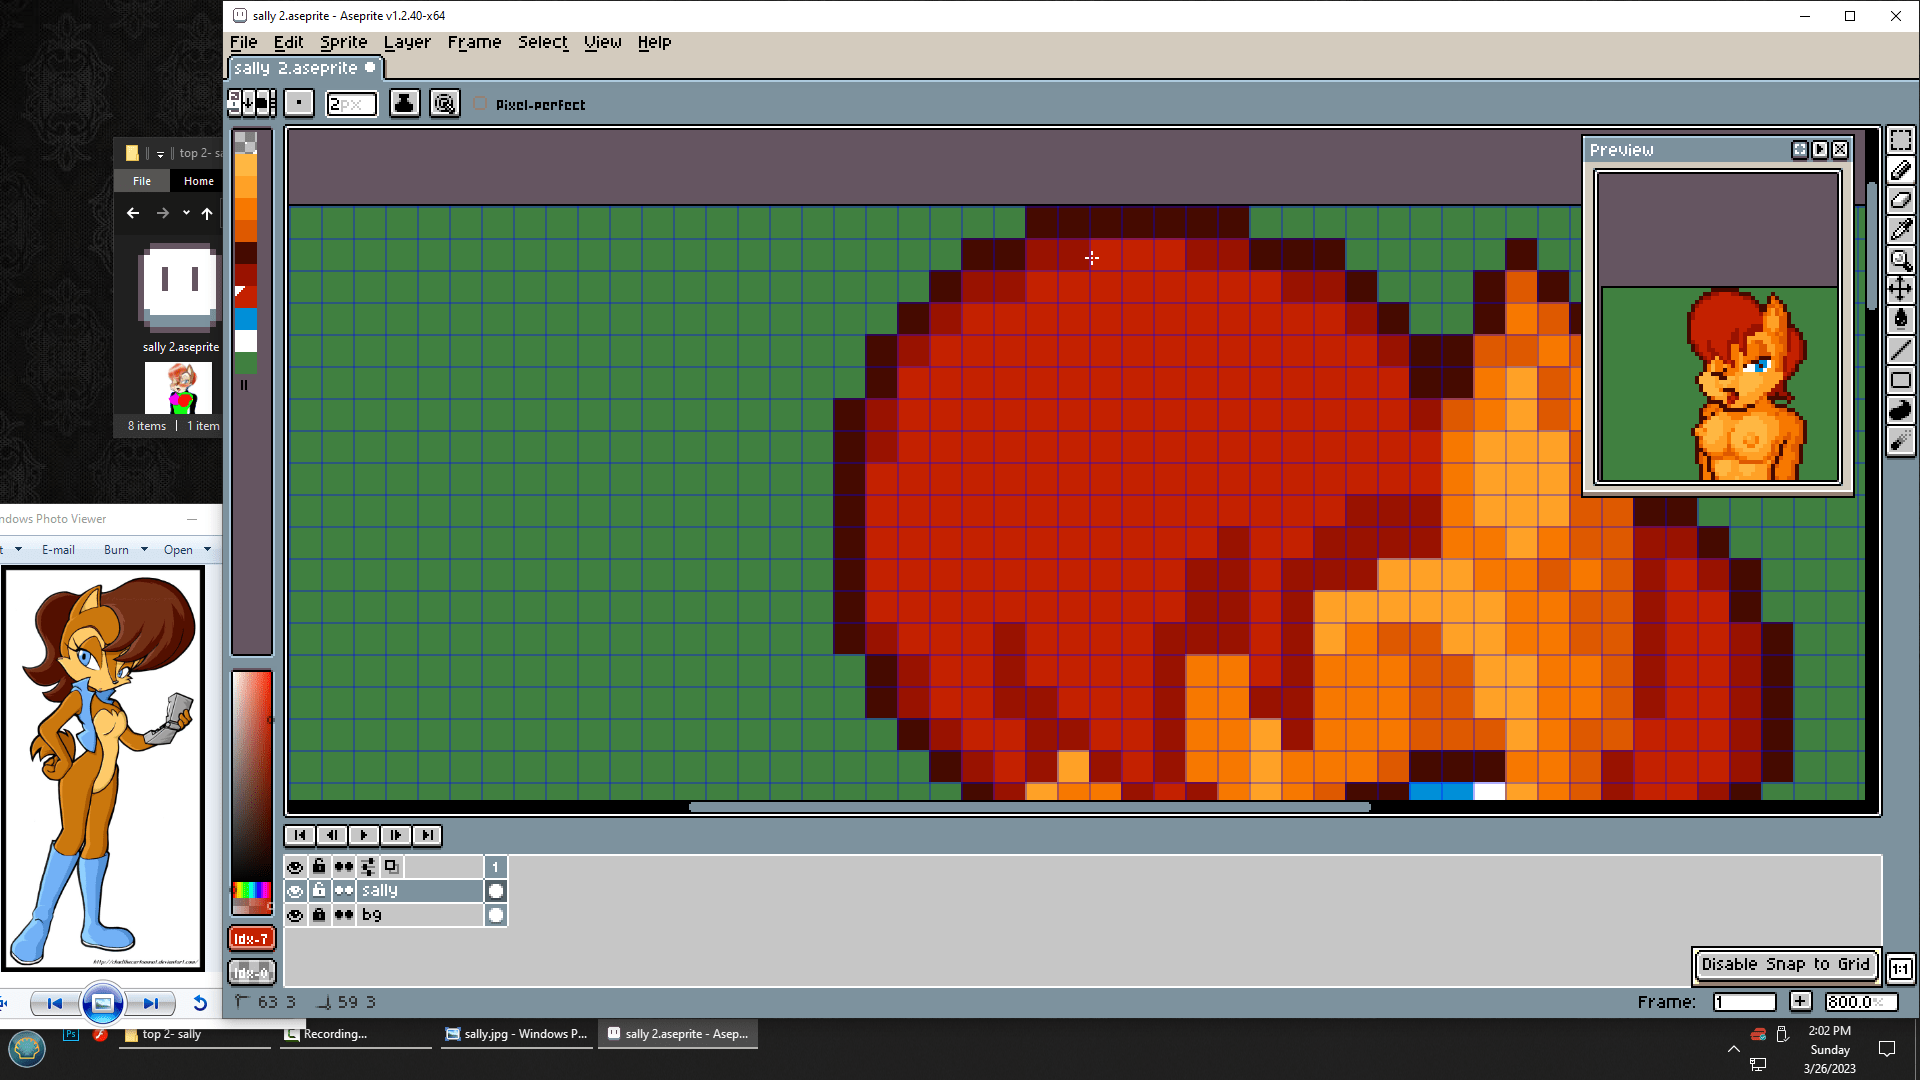The height and width of the screenshot is (1080, 1920).
Task: Select the Eyedropper tool
Action: click(1900, 230)
